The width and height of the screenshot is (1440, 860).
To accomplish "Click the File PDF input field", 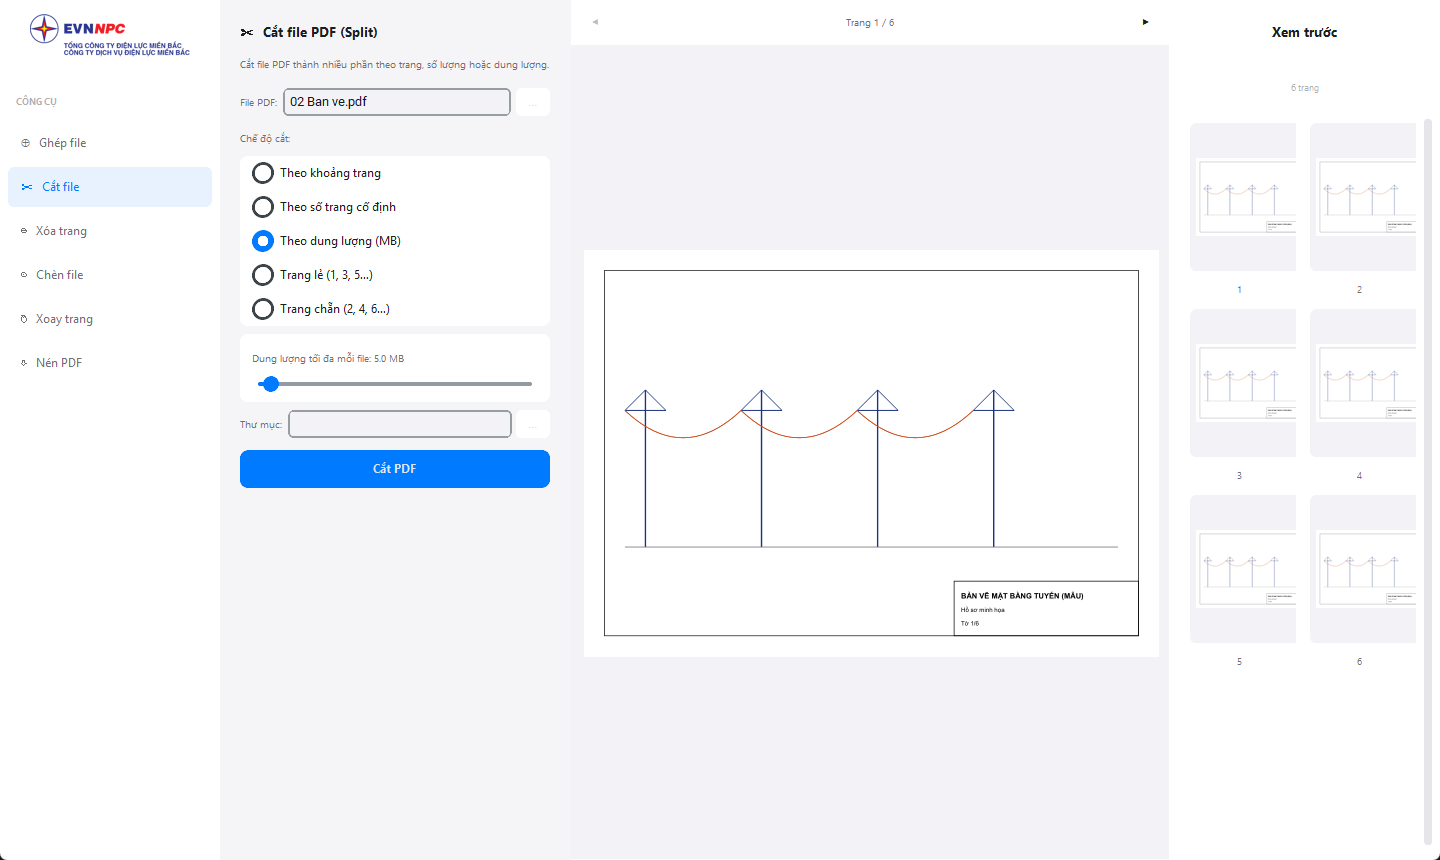I will (x=397, y=102).
